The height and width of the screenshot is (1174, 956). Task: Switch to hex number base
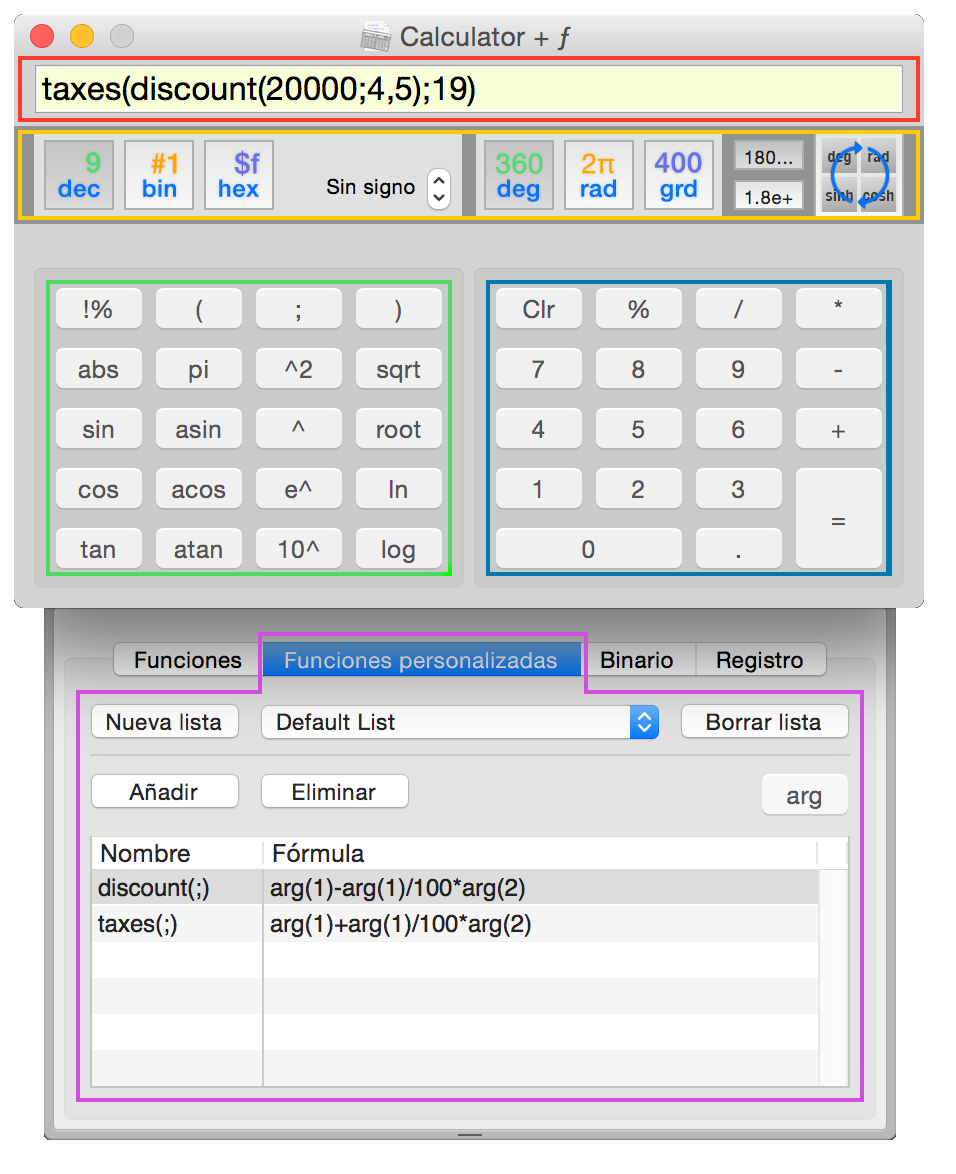[x=239, y=175]
